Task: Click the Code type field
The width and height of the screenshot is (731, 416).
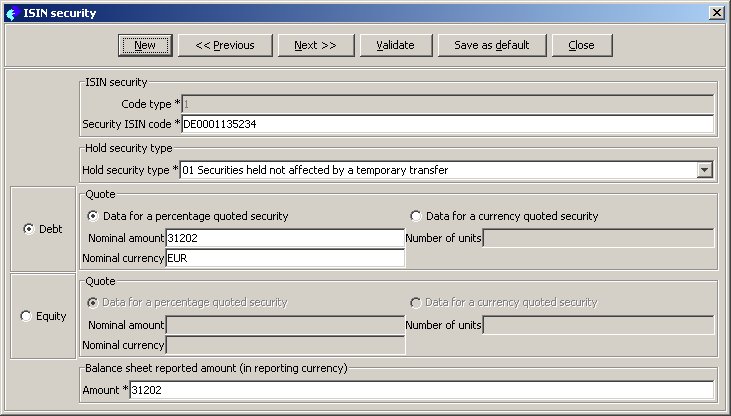Action: pos(447,104)
